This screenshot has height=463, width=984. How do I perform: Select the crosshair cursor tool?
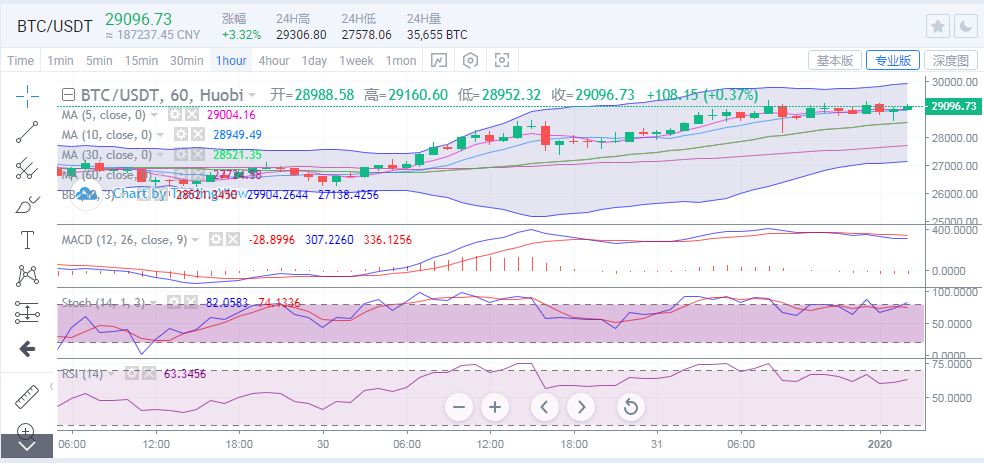pyautogui.click(x=27, y=95)
